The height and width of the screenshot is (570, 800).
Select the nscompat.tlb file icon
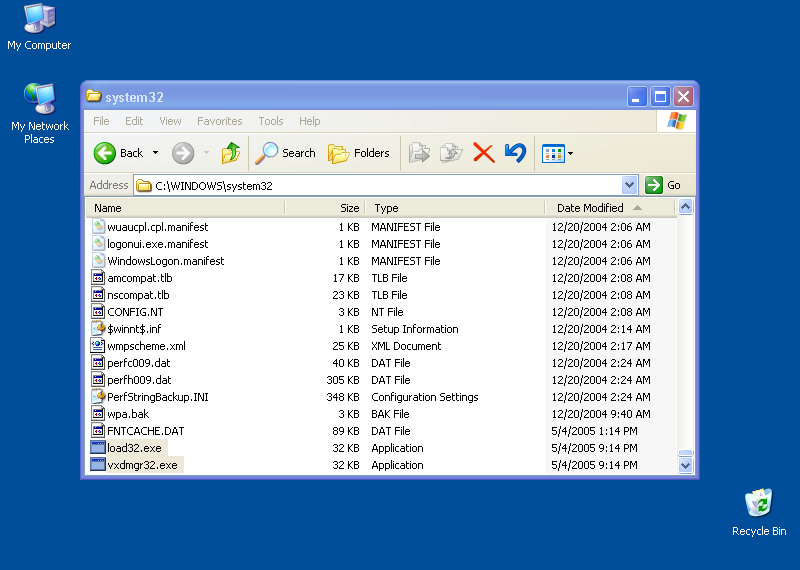[98, 294]
